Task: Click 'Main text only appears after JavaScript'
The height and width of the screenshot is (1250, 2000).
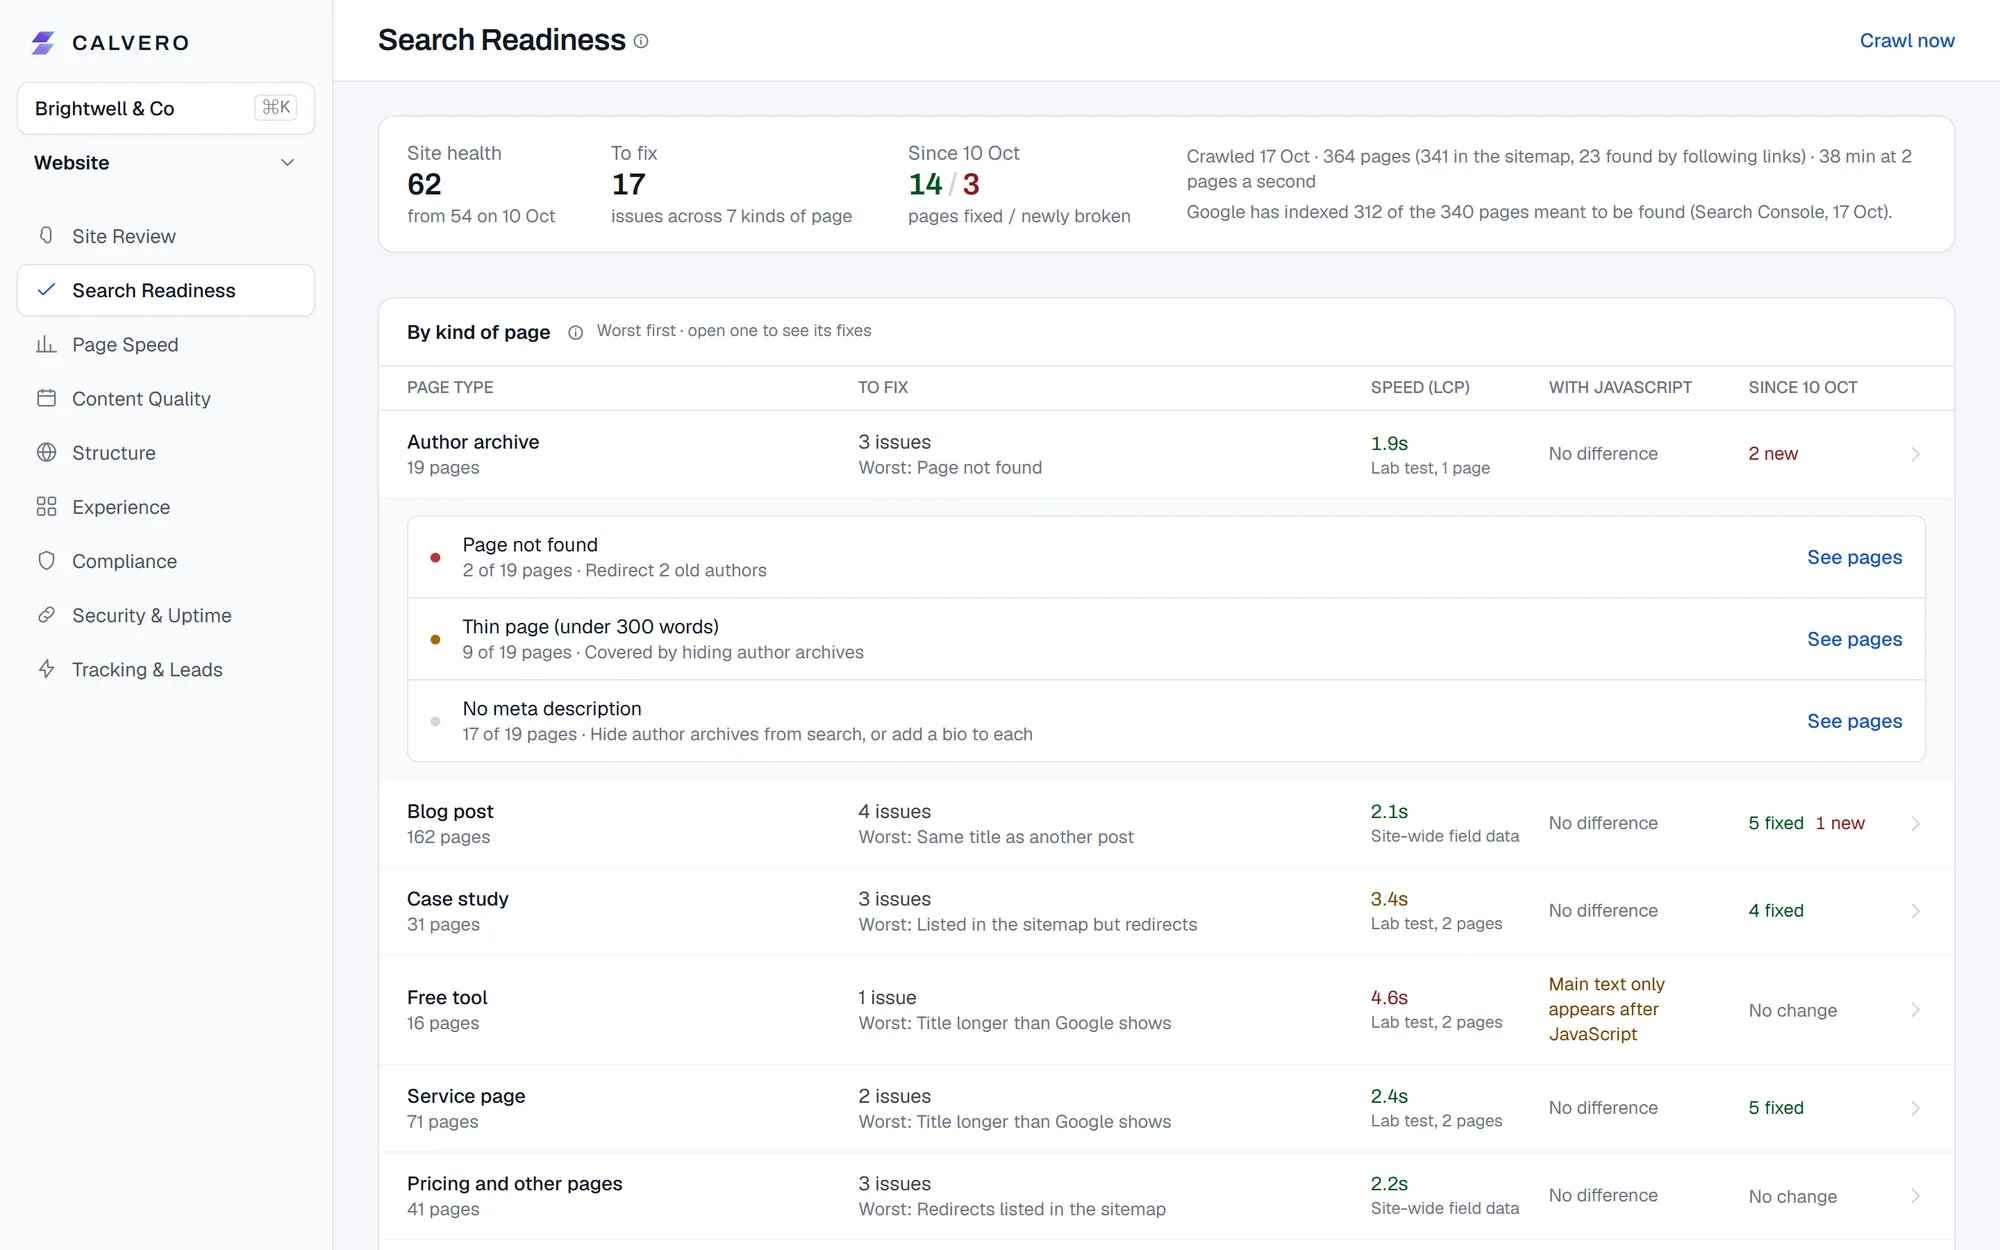Action: 1606,1009
